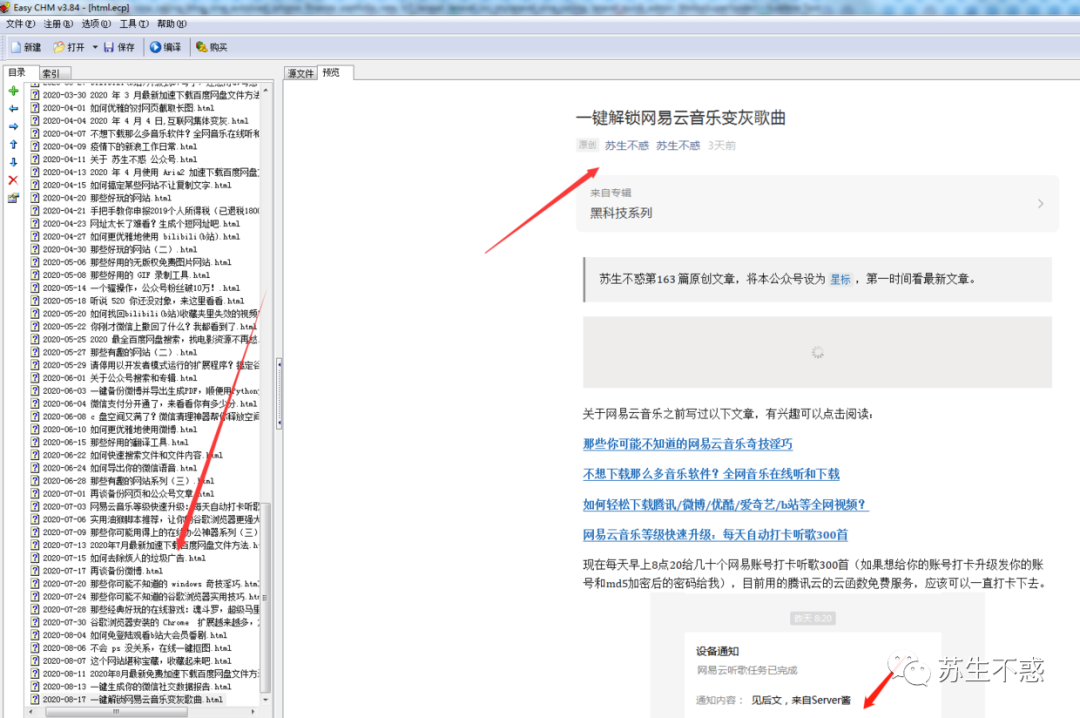Screen dimensions: 1080x718
Task: Expand the dropdown arrow next to 打开
Action: (x=95, y=48)
